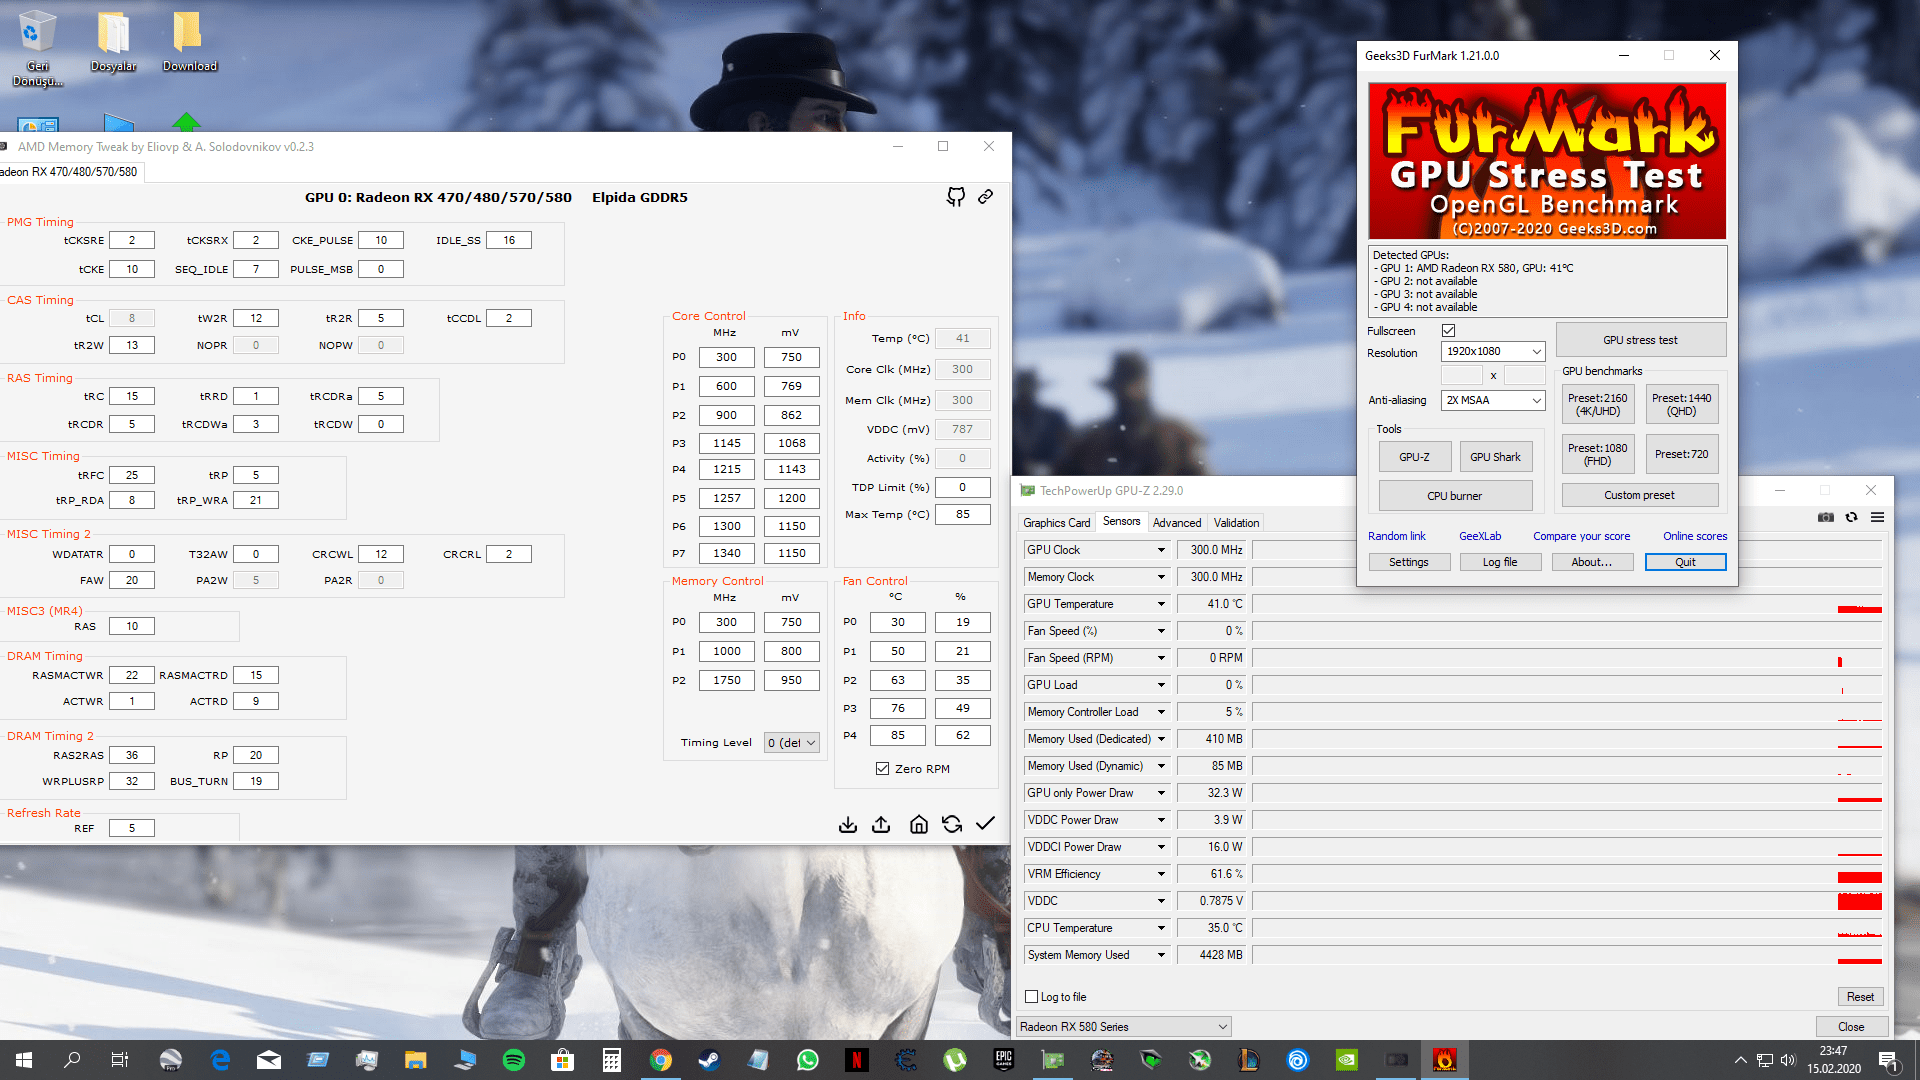Expand the Anti-aliasing 2X MSAA dropdown
1920x1080 pixels.
click(1493, 400)
